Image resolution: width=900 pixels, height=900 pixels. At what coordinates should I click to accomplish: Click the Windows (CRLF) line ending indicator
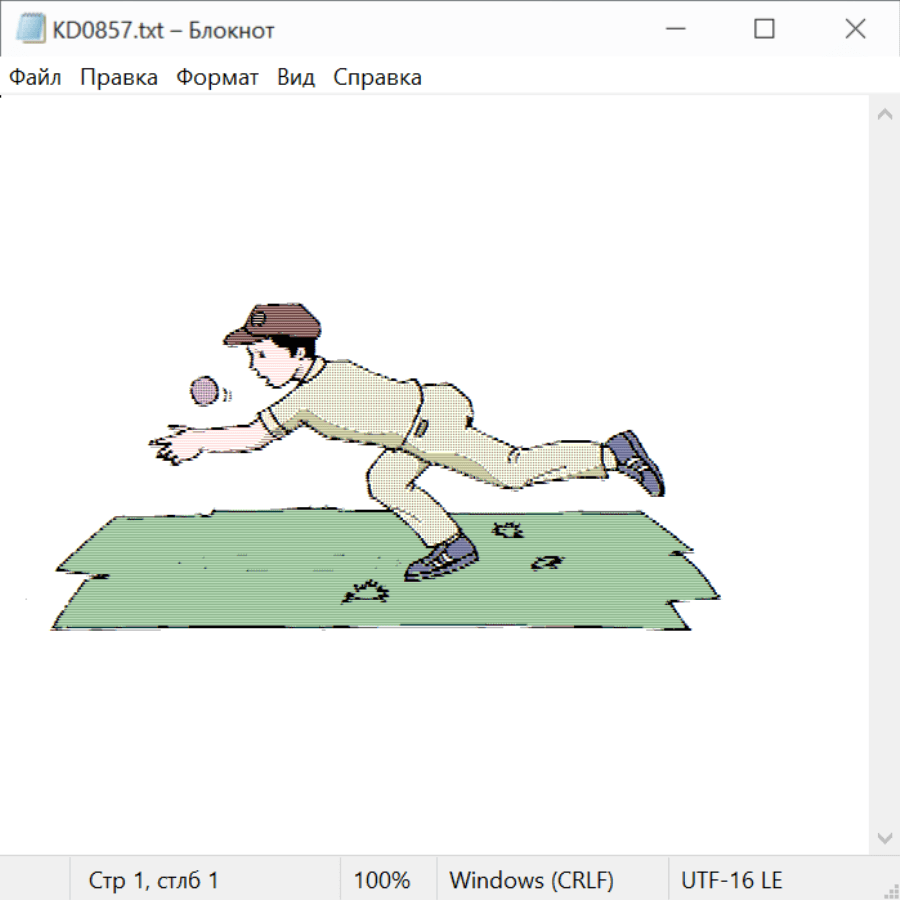point(531,880)
